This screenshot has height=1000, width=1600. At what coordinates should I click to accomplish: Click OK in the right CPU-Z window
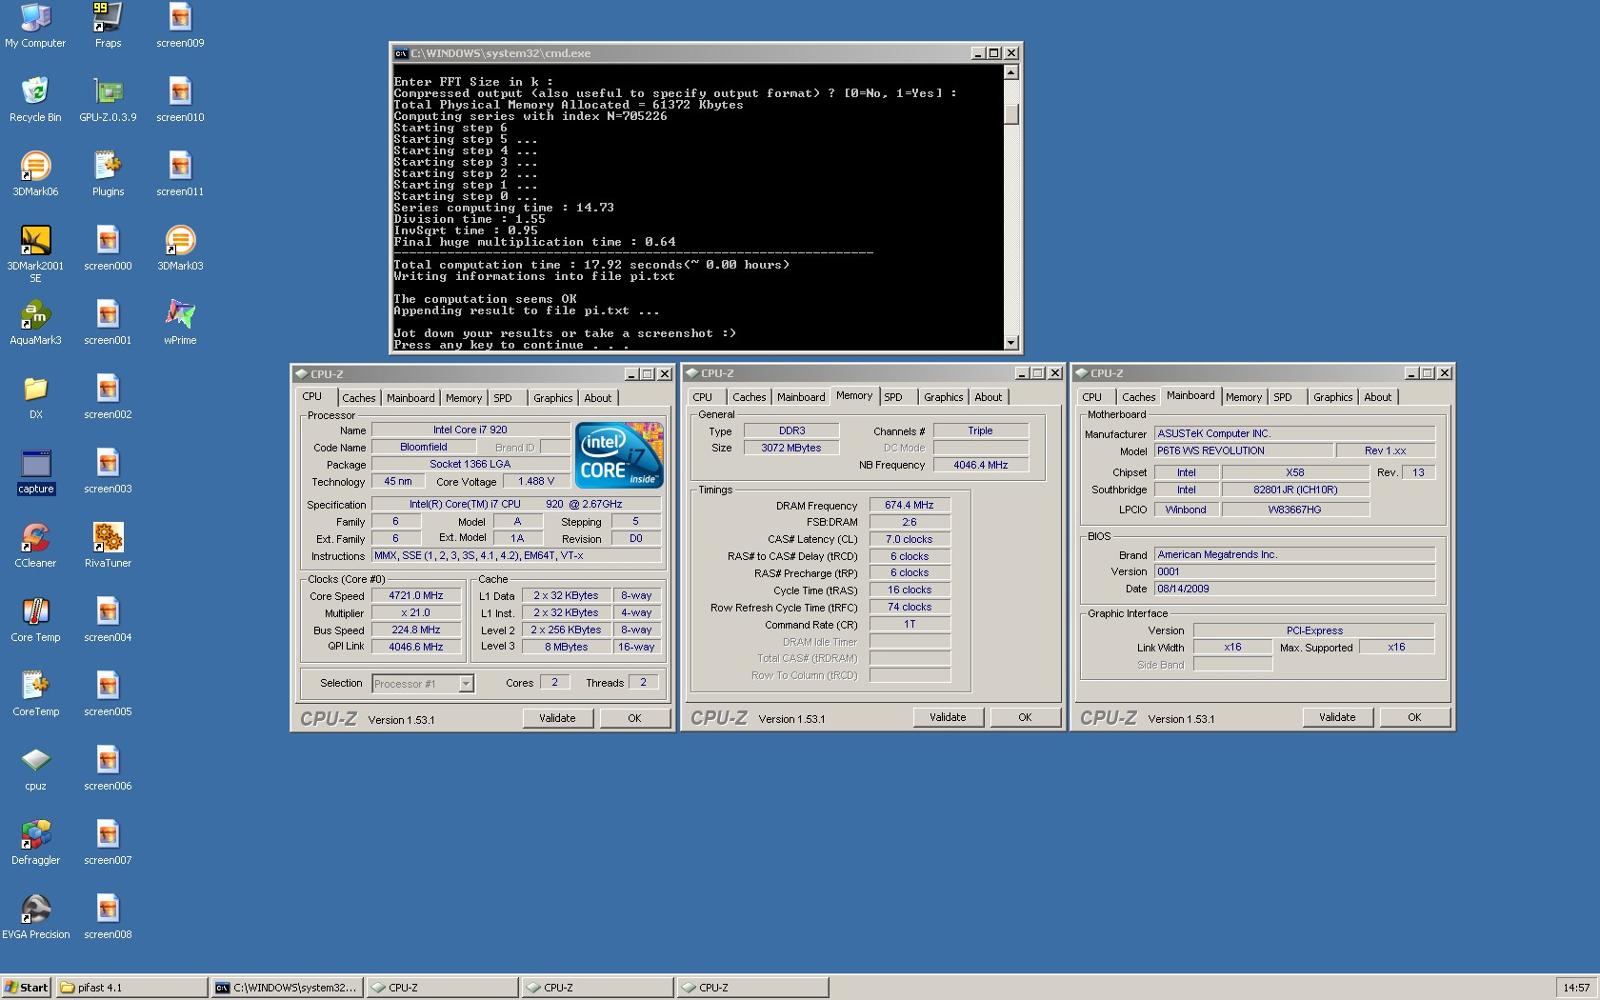click(x=1414, y=717)
